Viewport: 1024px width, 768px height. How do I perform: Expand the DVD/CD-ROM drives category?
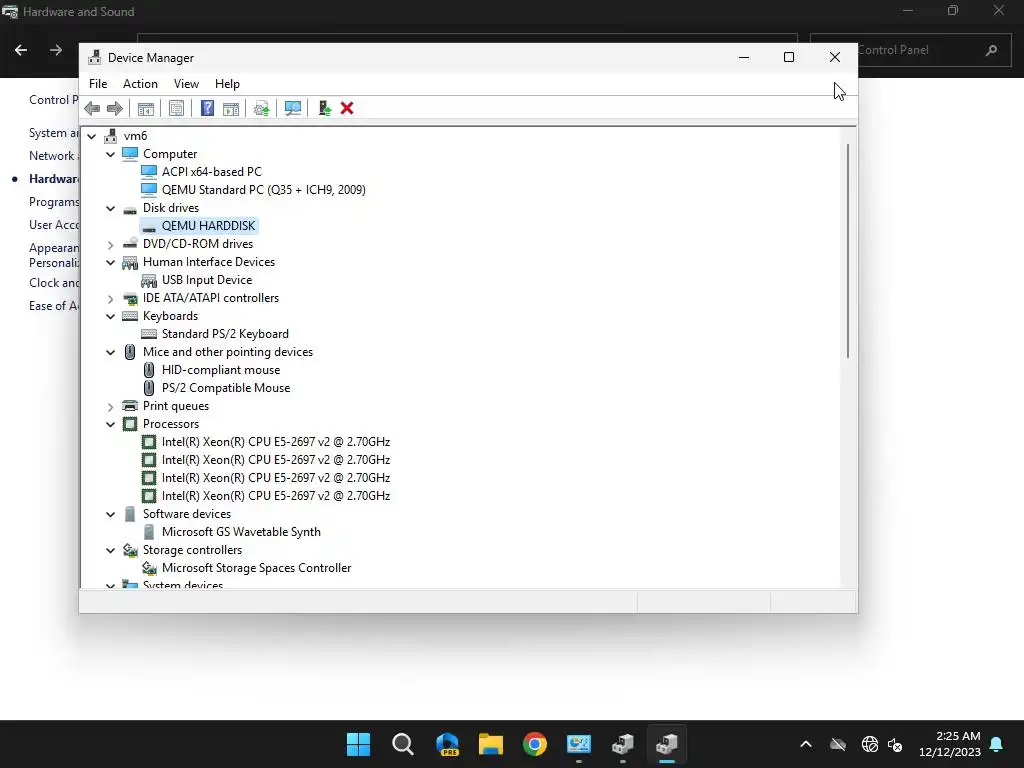point(110,244)
